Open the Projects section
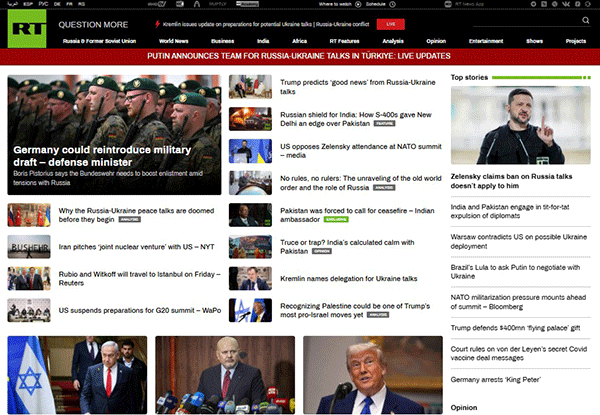The width and height of the screenshot is (600, 415). [x=576, y=41]
